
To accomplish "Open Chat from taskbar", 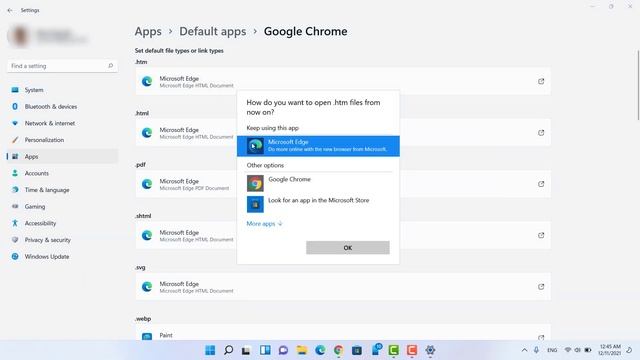I will tap(283, 350).
